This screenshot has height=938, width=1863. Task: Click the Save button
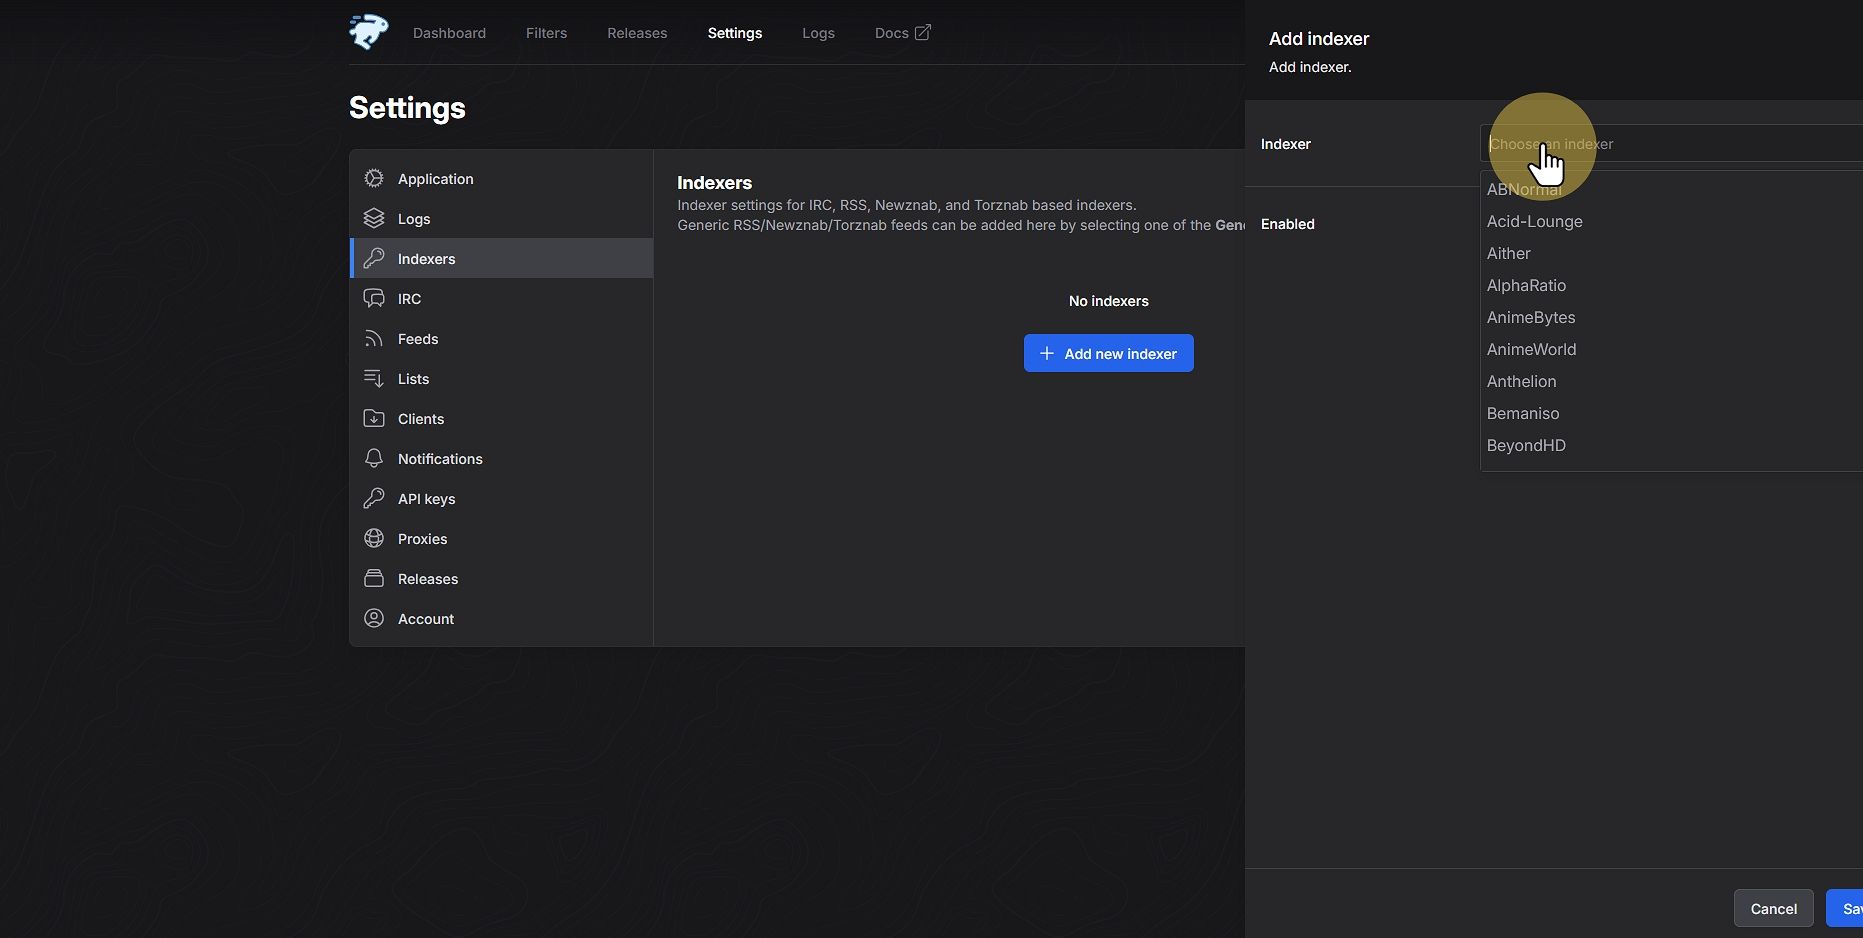pyautogui.click(x=1845, y=908)
